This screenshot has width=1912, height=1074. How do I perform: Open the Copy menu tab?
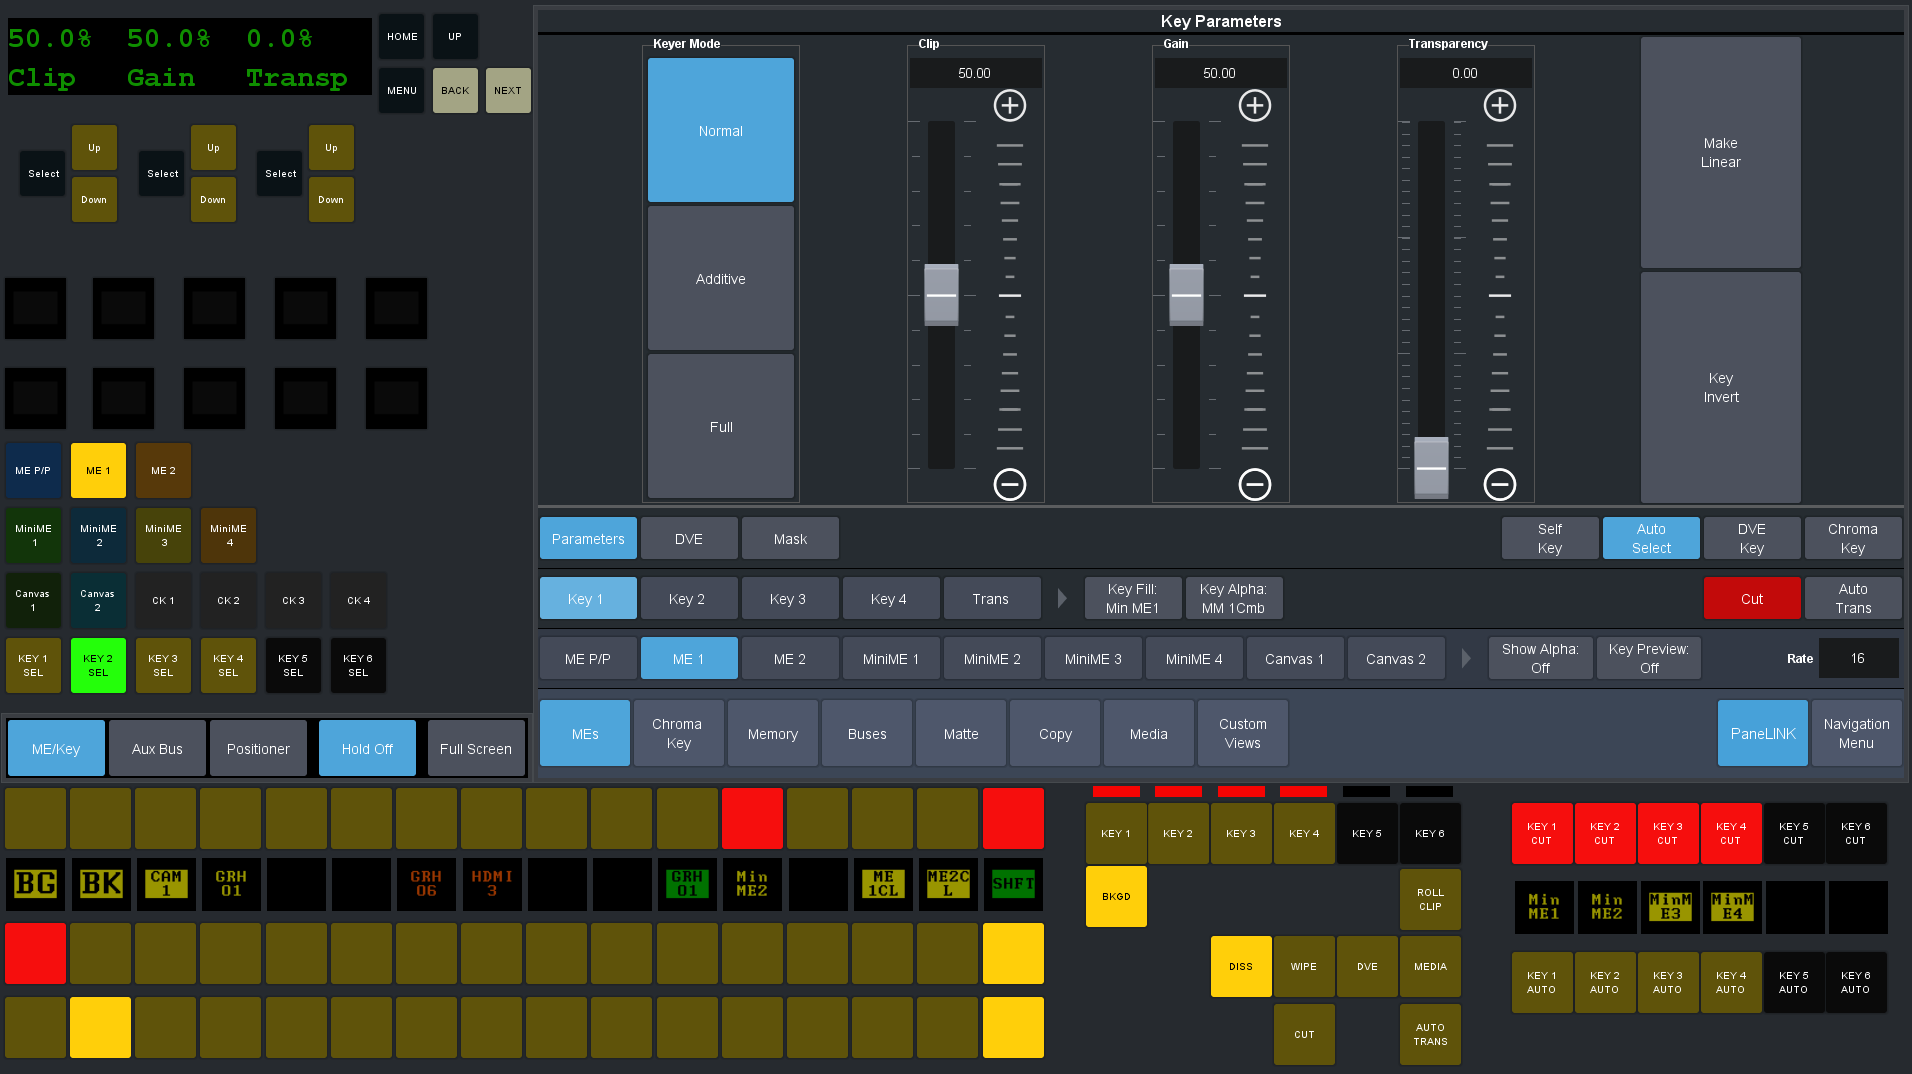click(x=1055, y=733)
